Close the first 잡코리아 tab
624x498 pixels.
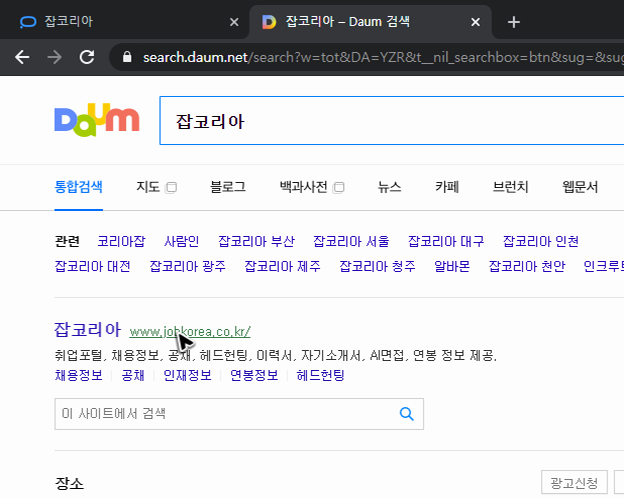pos(234,22)
